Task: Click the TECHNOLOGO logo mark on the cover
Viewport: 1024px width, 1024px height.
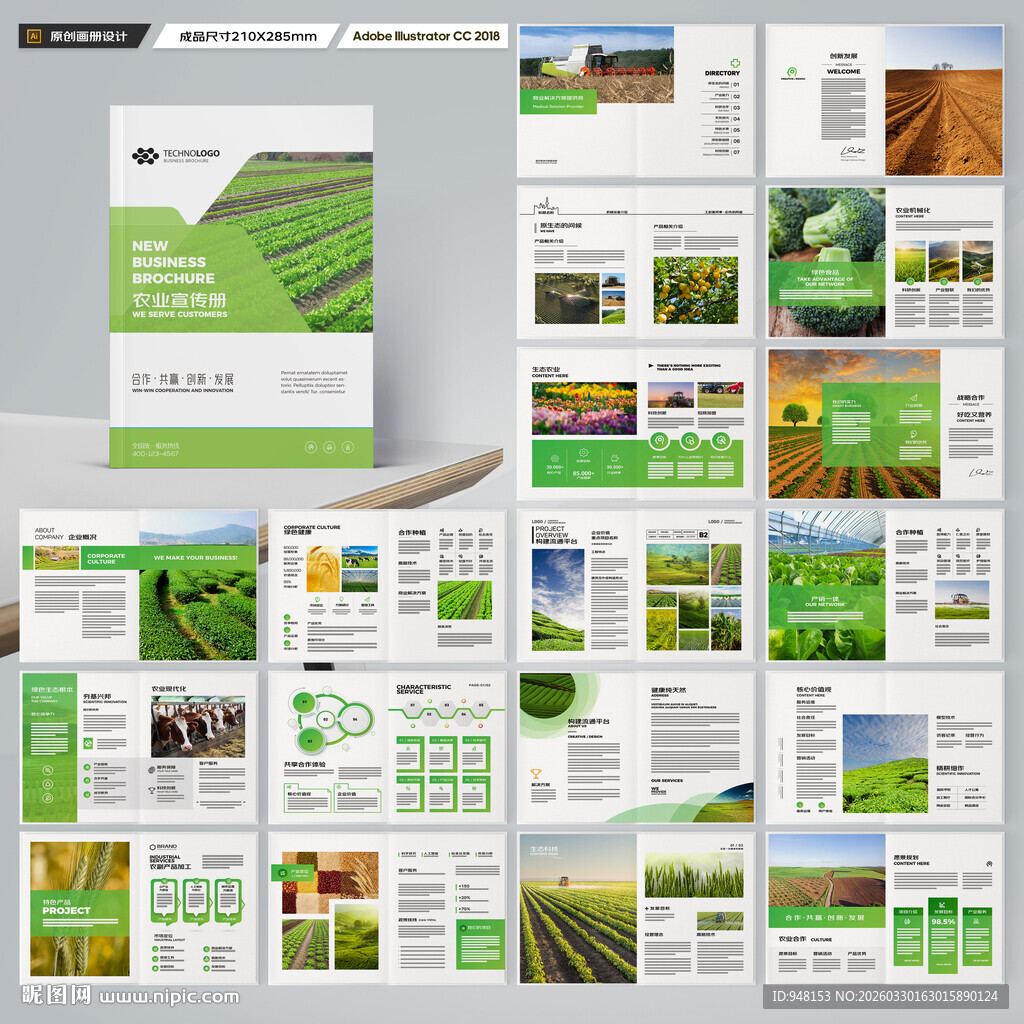Action: (x=145, y=155)
